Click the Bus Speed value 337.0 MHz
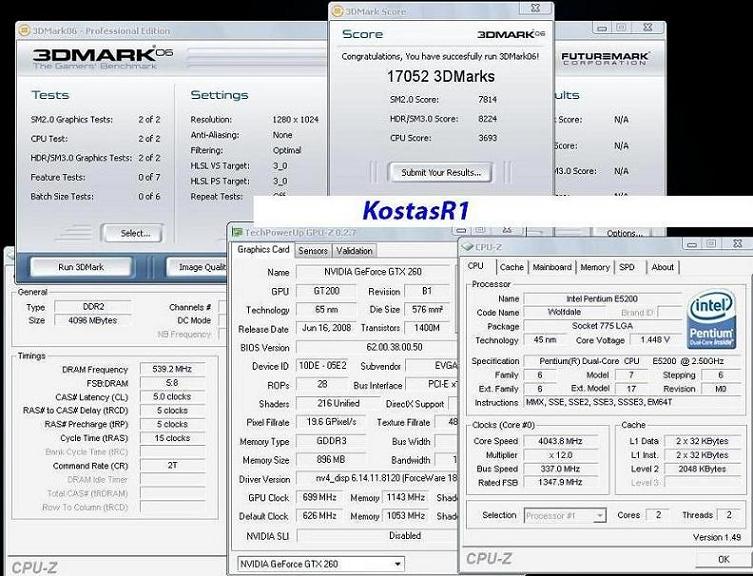Screen dimensions: 753x576 (x=560, y=469)
